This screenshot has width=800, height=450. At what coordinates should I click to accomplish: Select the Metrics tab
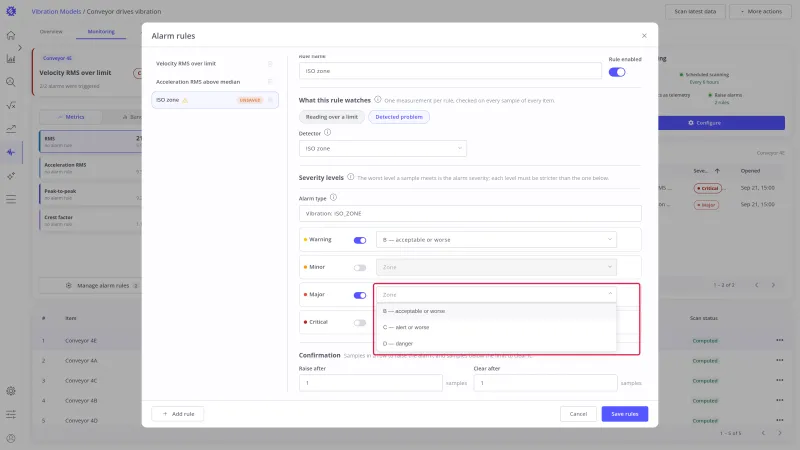coord(71,117)
